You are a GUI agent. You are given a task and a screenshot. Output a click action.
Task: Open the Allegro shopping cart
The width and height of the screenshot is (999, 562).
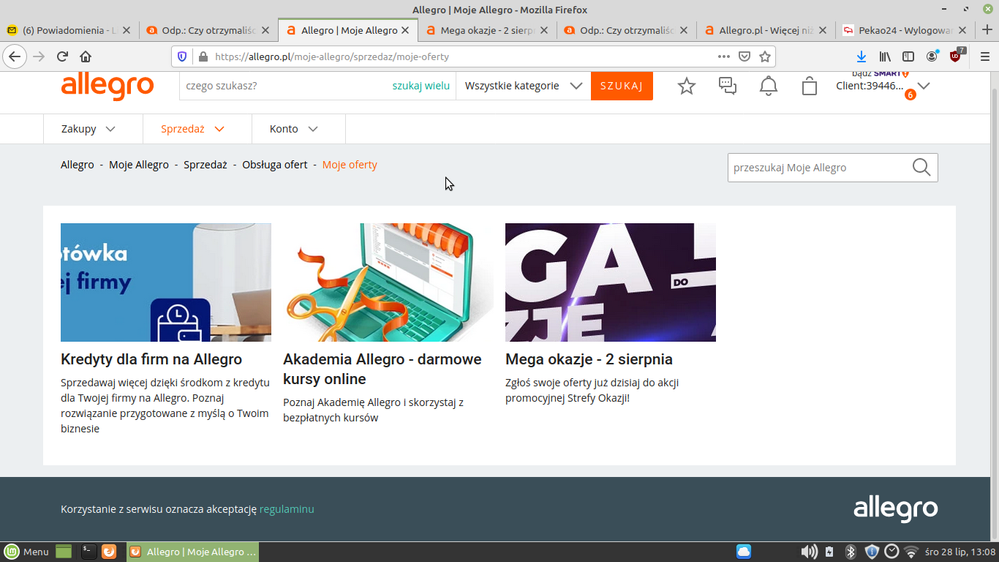pyautogui.click(x=809, y=86)
